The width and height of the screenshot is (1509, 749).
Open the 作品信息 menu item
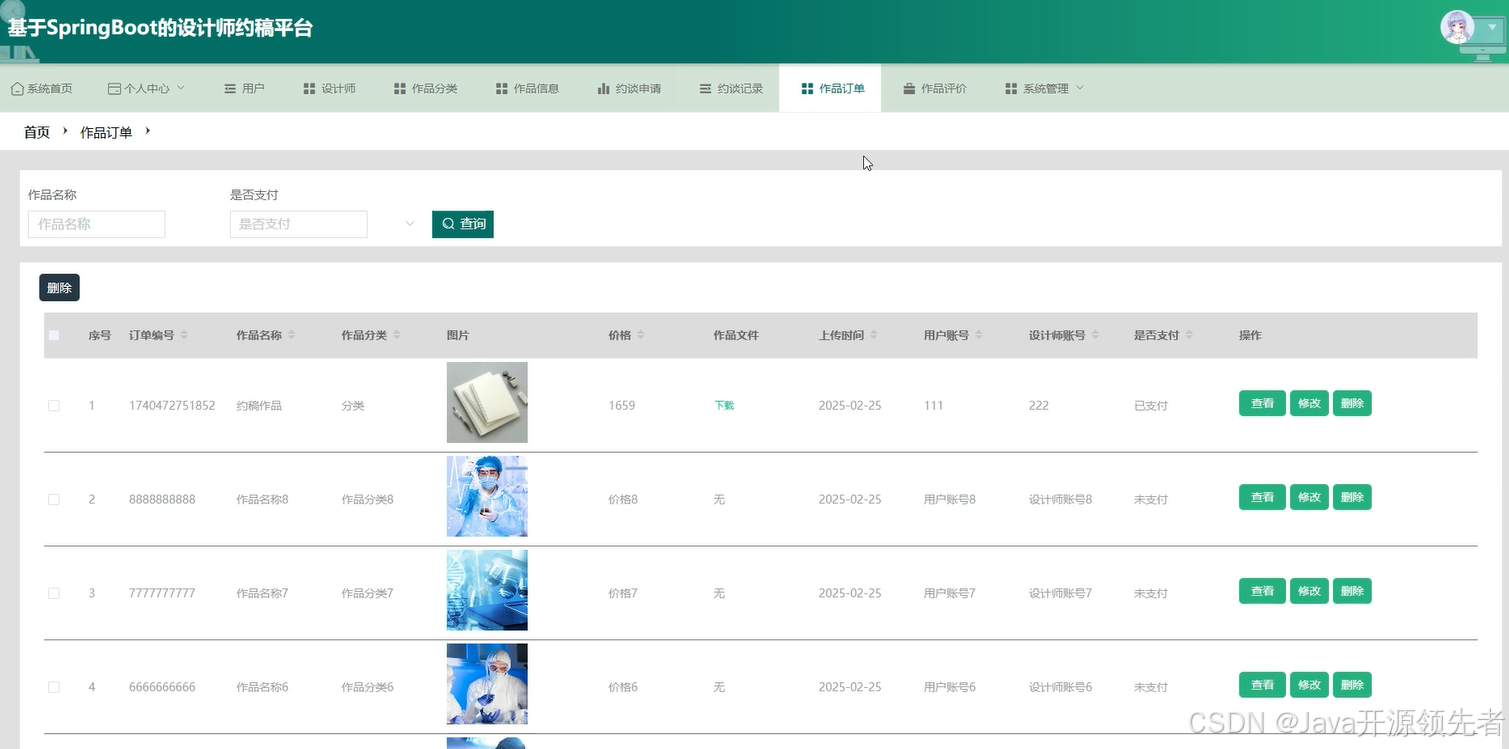(x=528, y=88)
